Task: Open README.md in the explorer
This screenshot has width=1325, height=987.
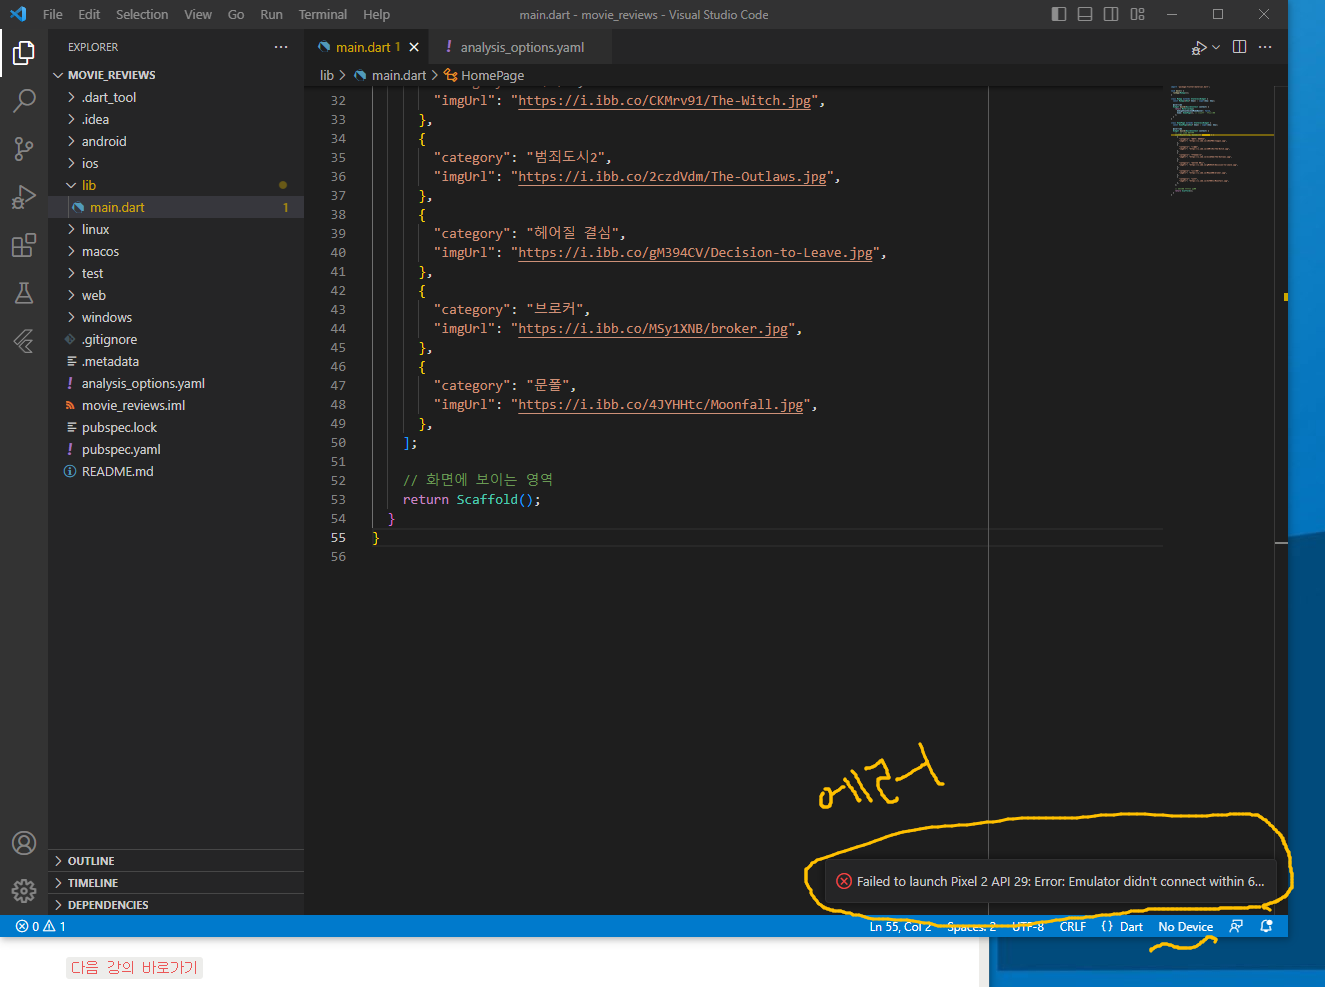Action: (176, 471)
